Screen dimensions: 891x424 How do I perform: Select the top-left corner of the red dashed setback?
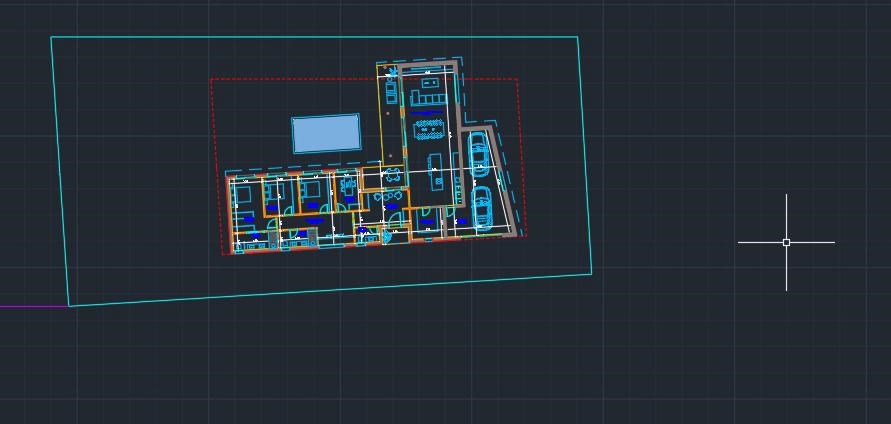coord(211,79)
